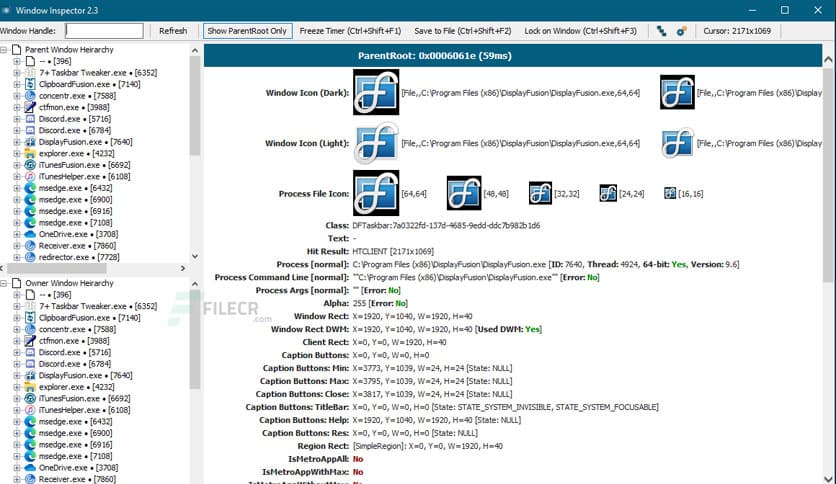Click iTunesFusion.exe icon in Owner hierarchy
Screen dimensions: 836x484
coord(30,398)
